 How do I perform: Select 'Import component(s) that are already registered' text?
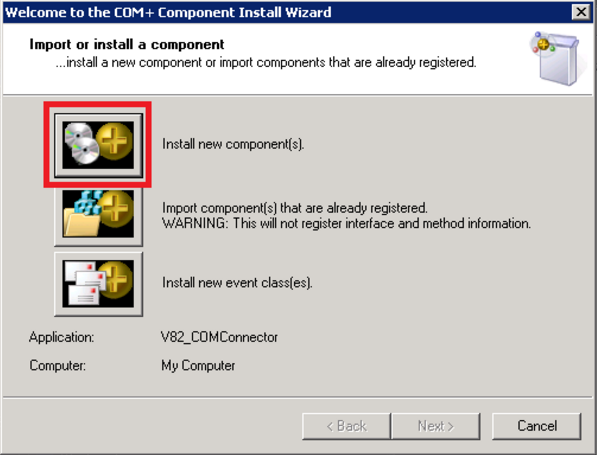point(295,208)
